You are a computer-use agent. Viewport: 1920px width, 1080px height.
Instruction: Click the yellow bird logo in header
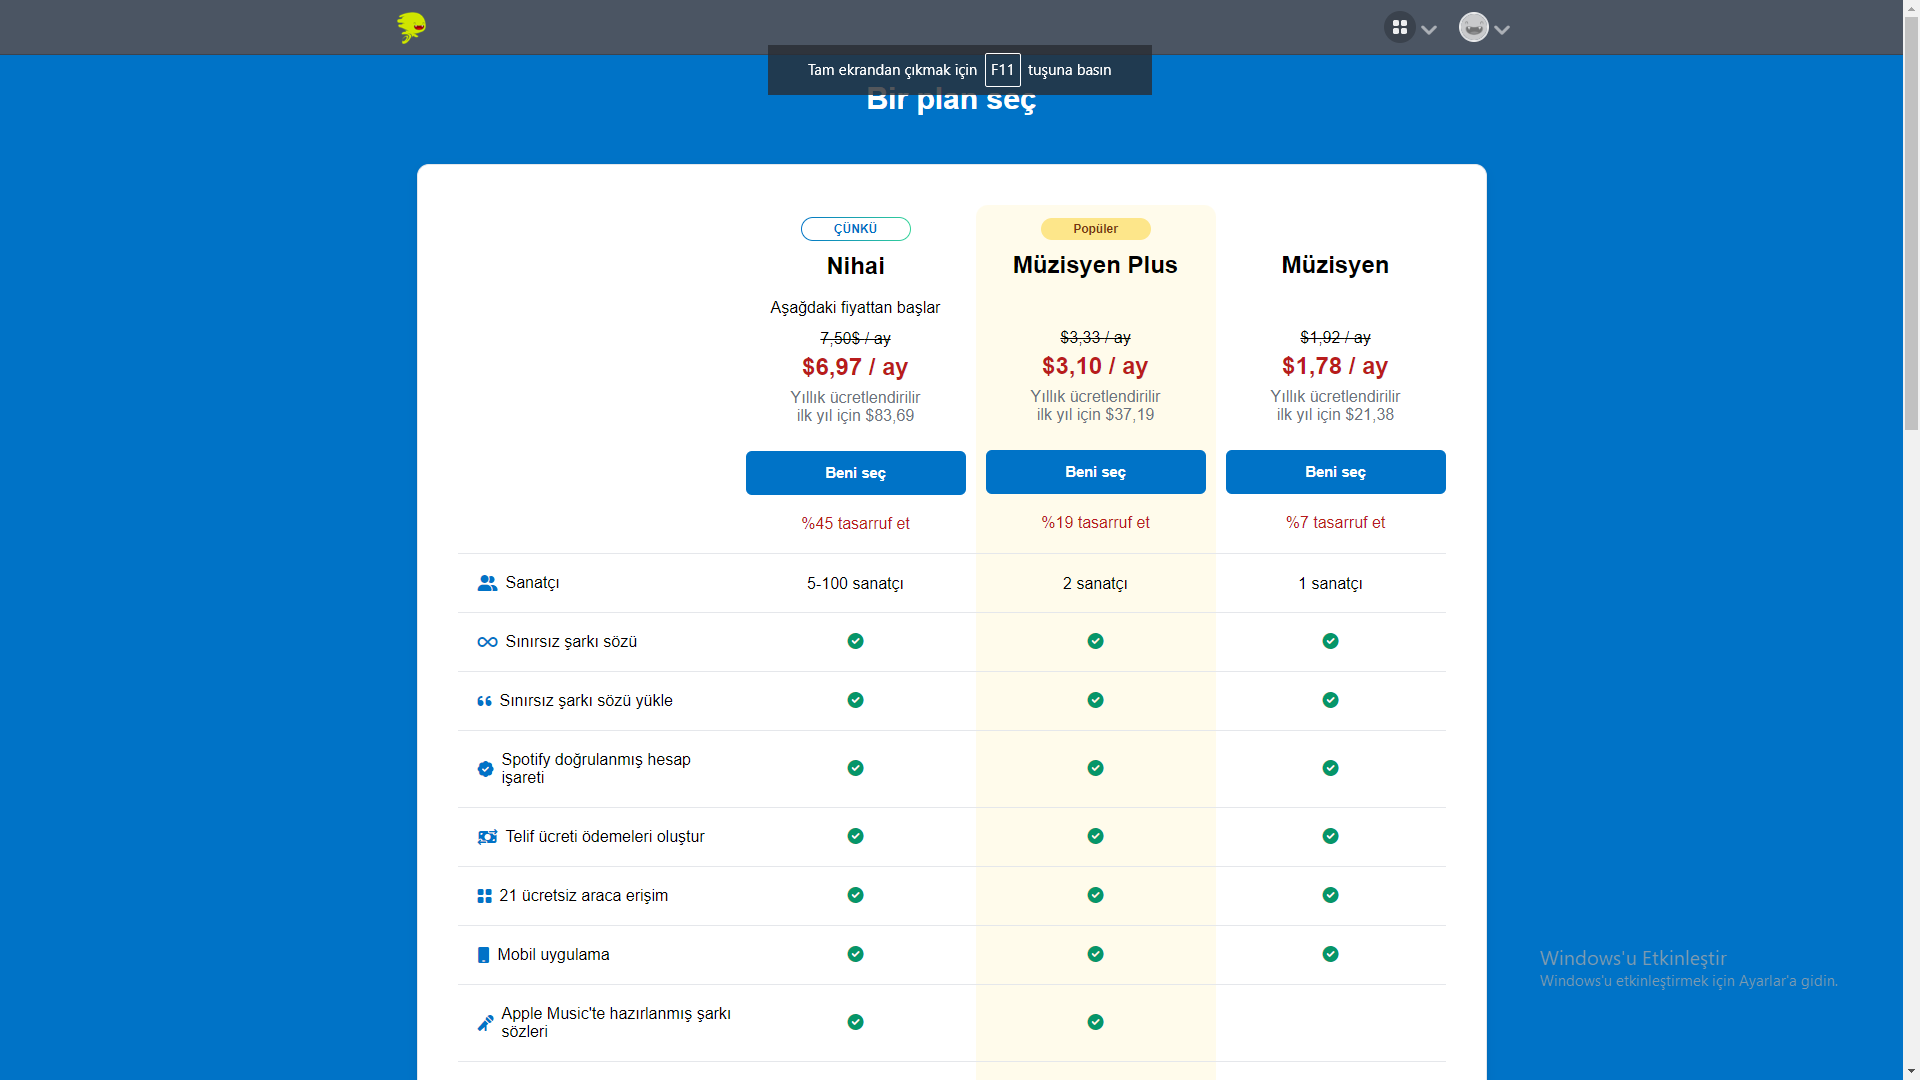coord(411,27)
